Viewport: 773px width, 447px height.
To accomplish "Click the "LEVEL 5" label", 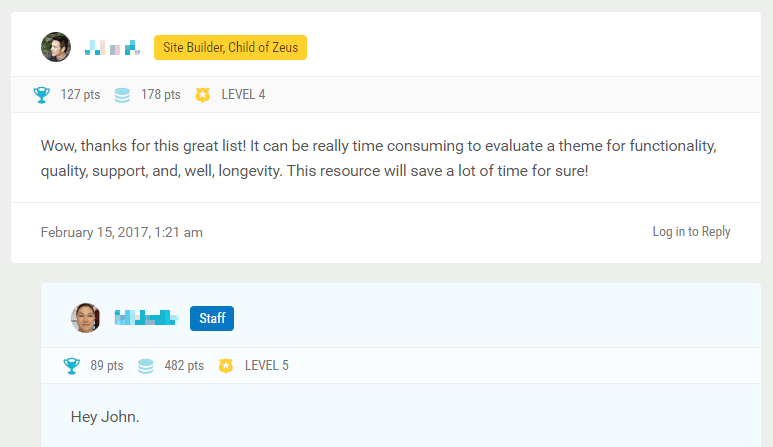I will pos(267,366).
